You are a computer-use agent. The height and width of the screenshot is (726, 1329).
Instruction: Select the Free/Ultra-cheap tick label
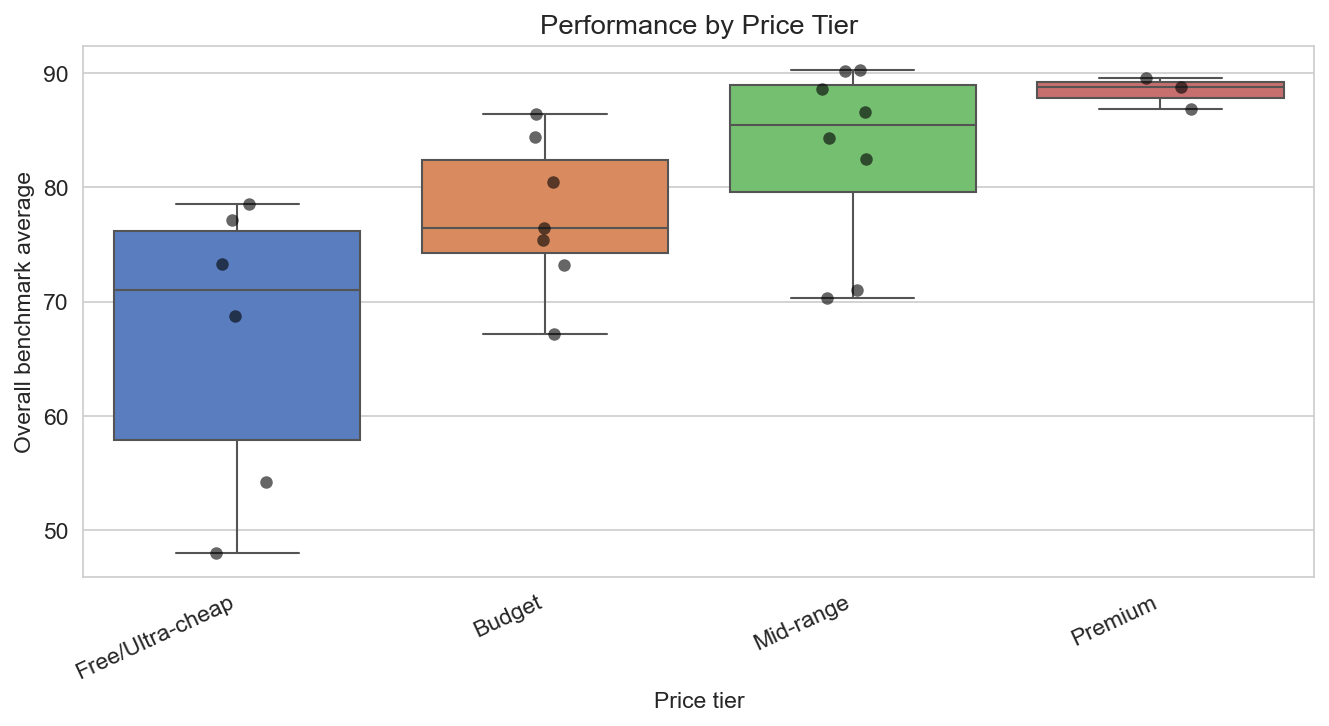pyautogui.click(x=155, y=635)
